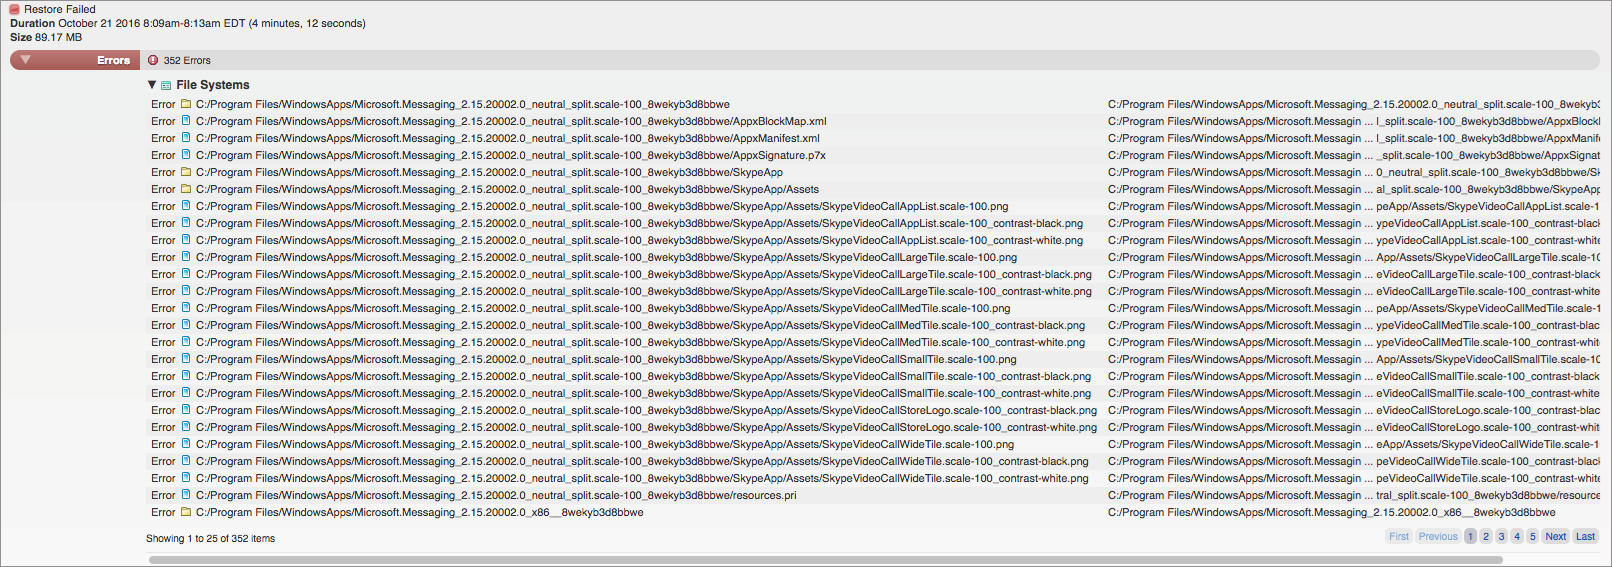Click file icon of SkypeVideoCallAppList contrast-black row
This screenshot has width=1612, height=567.
coord(186,223)
